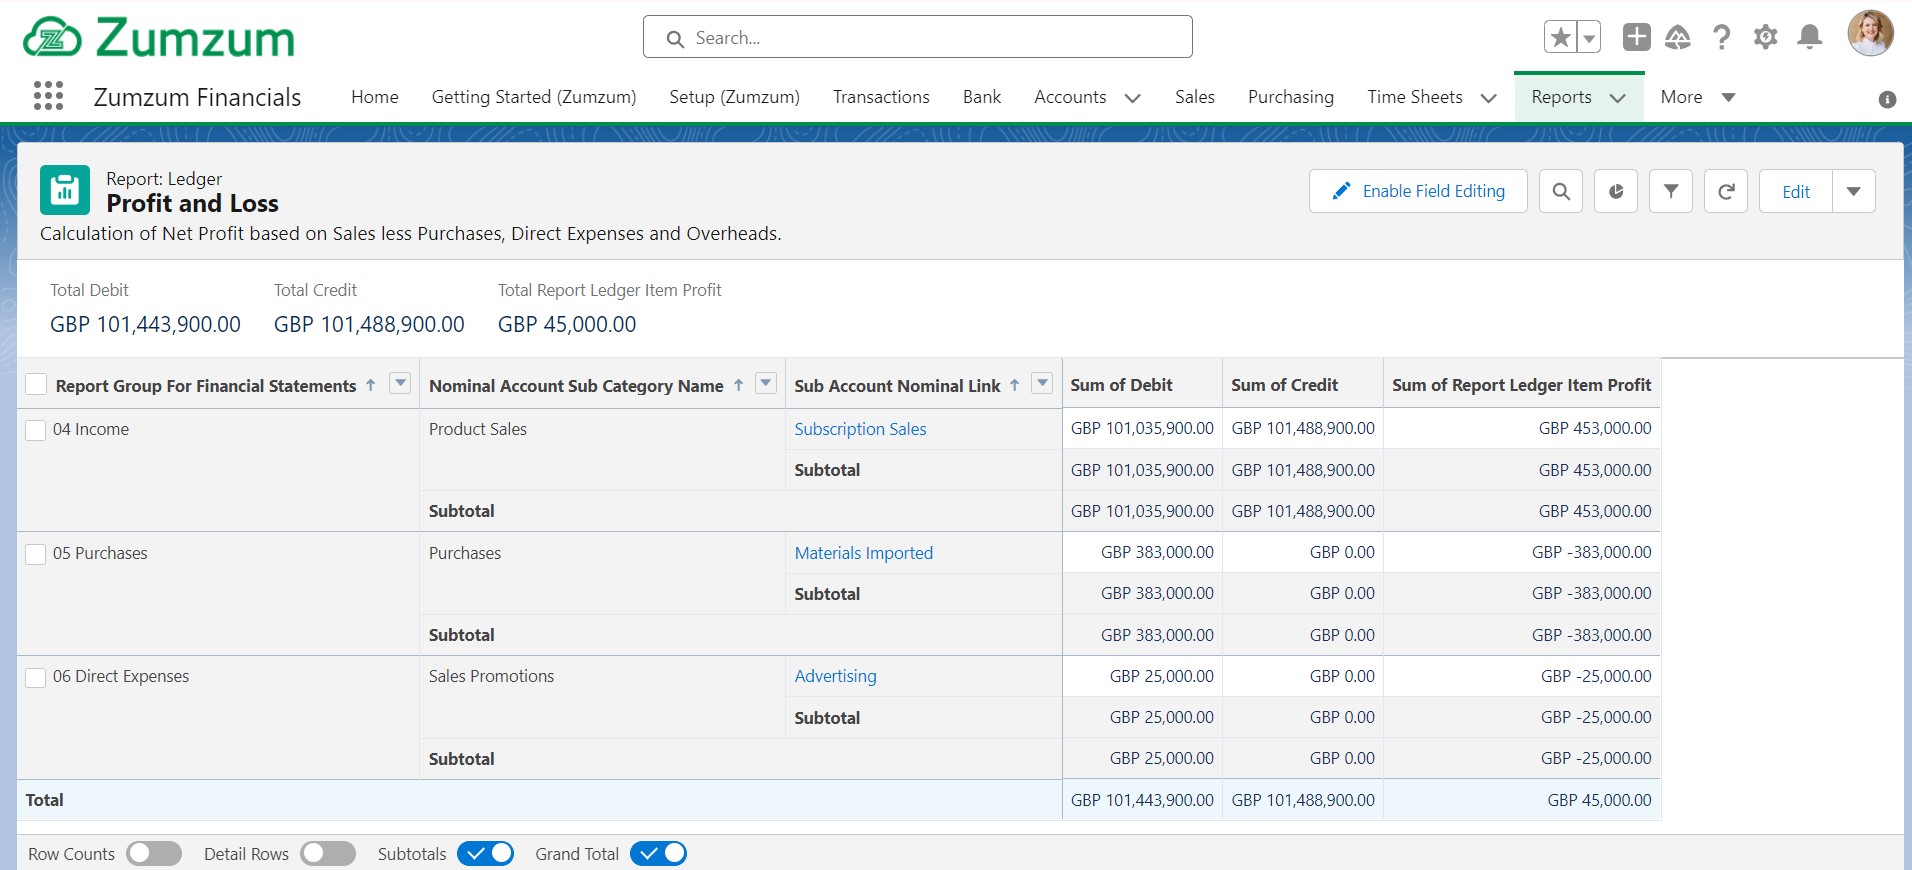Switch to the Transactions tab
This screenshot has height=870, width=1912.
[x=881, y=97]
